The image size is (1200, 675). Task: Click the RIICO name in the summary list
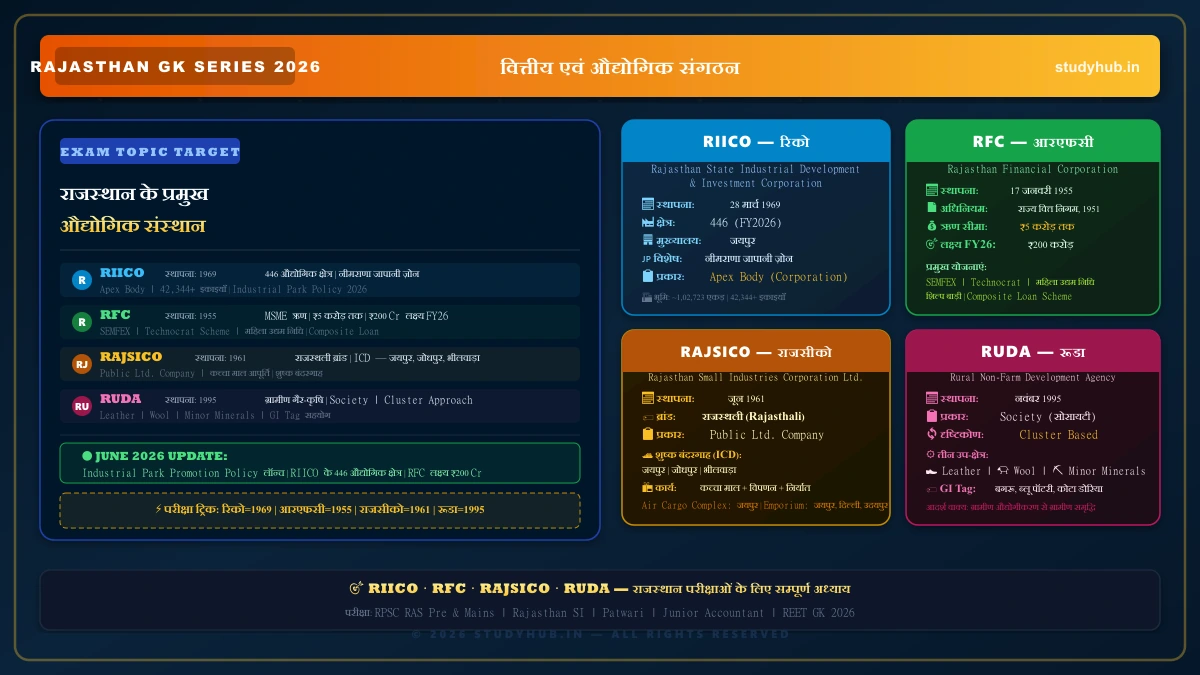pyautogui.click(x=122, y=273)
